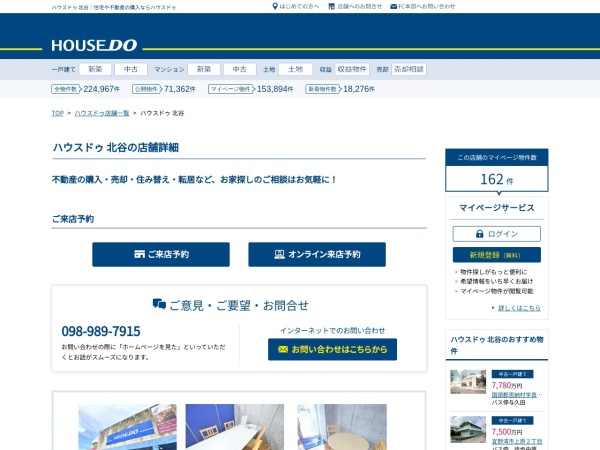Viewport: 600px width, 450px height.
Task: Click the 公開物件 count label
Action: point(146,89)
